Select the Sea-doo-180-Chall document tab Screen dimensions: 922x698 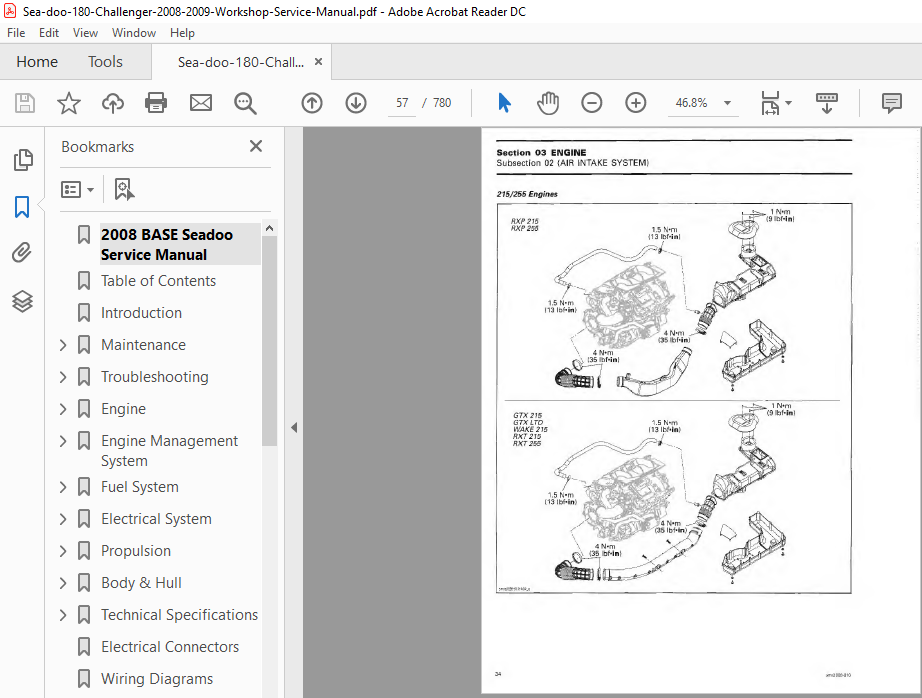coord(241,62)
